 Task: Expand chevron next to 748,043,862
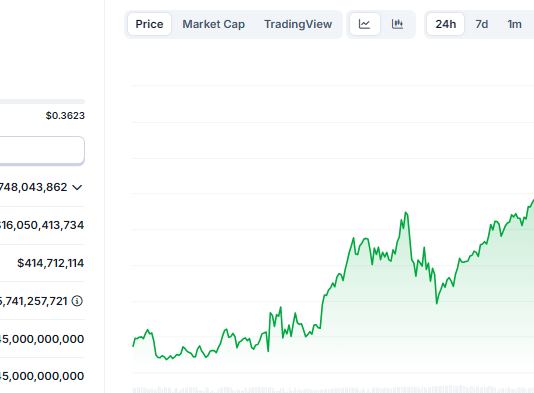(77, 187)
